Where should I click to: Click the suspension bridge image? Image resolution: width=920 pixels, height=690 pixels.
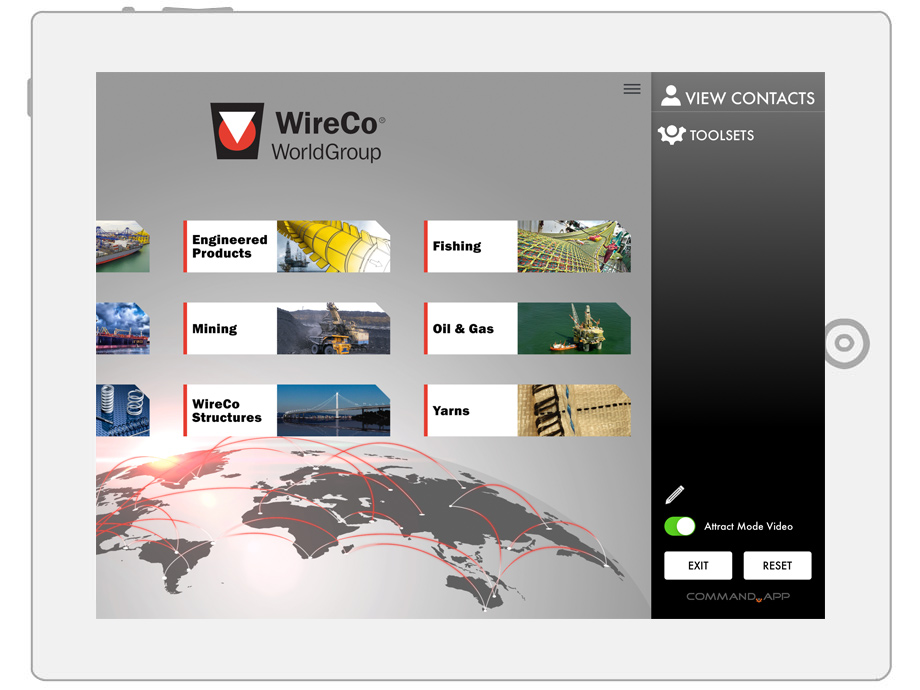click(x=334, y=411)
